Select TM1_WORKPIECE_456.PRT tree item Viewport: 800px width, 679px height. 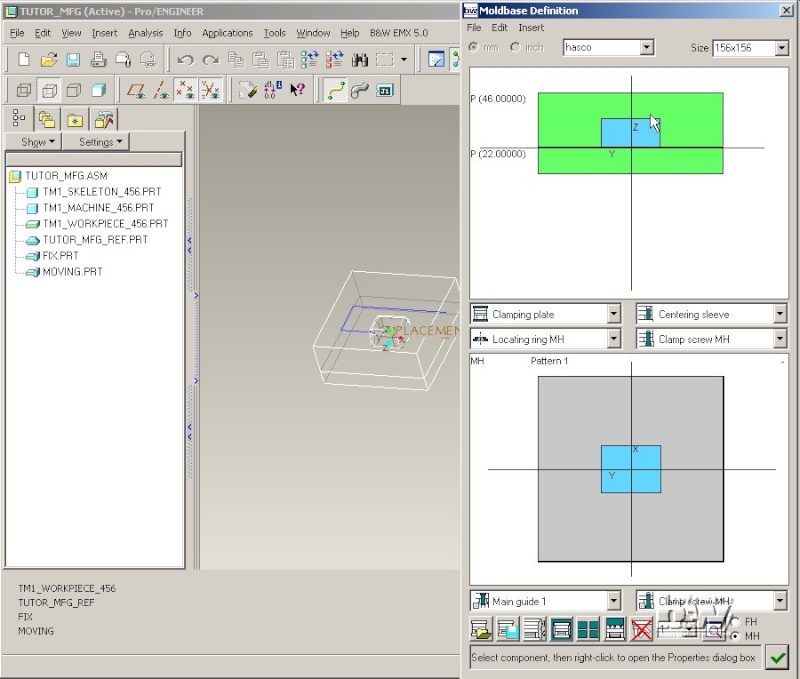(105, 223)
